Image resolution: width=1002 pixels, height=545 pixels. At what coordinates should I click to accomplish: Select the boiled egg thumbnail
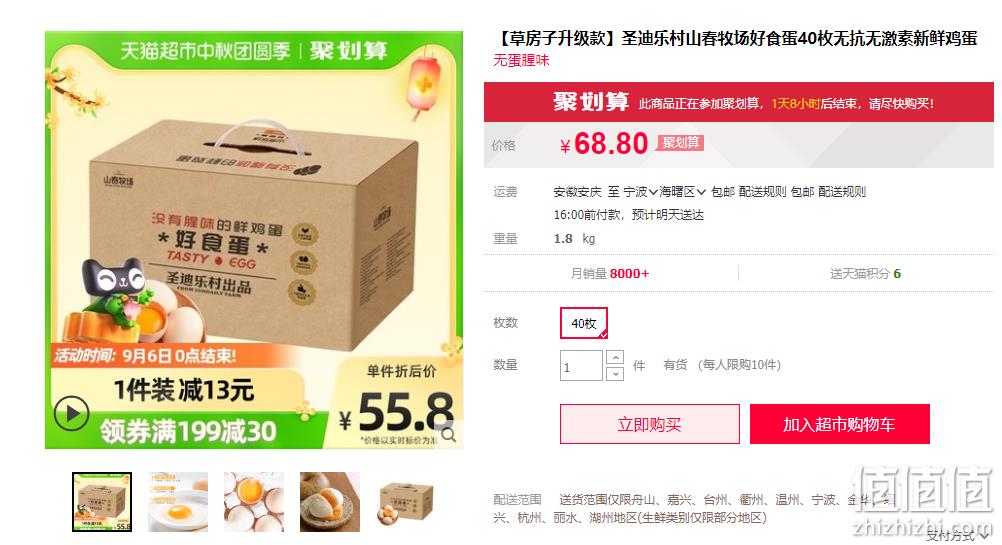tap(330, 502)
